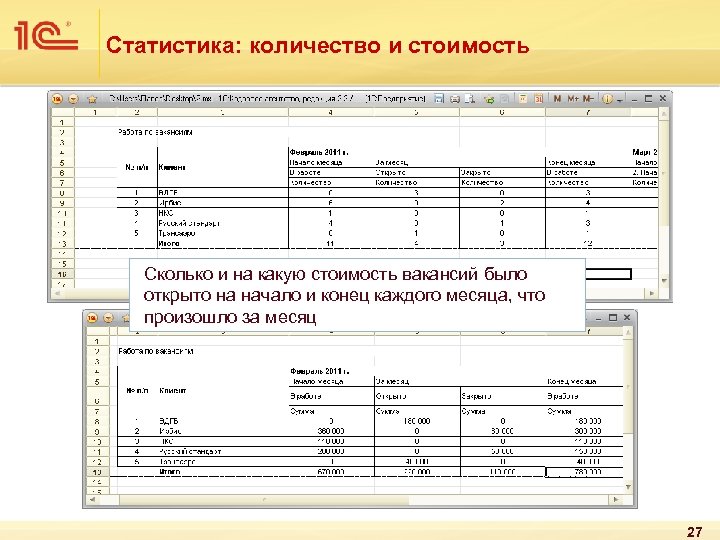Viewport: 720px width, 540px height.
Task: Minimize the bottom spreadsheet window
Action: (x=598, y=318)
